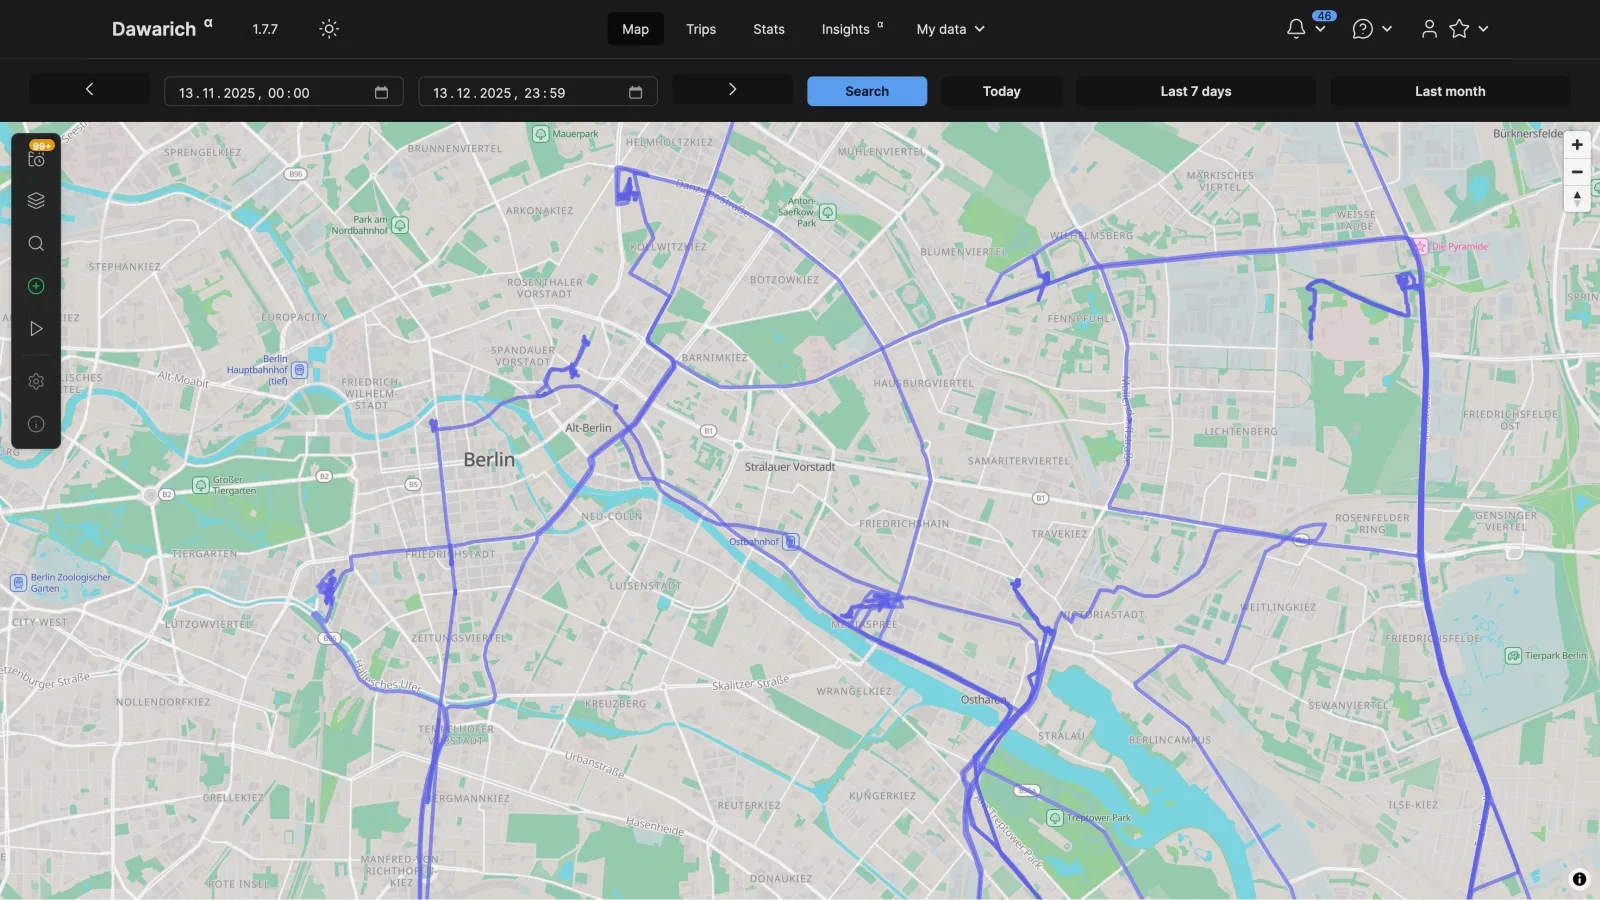
Task: Click the green add-place plus icon
Action: [36, 286]
